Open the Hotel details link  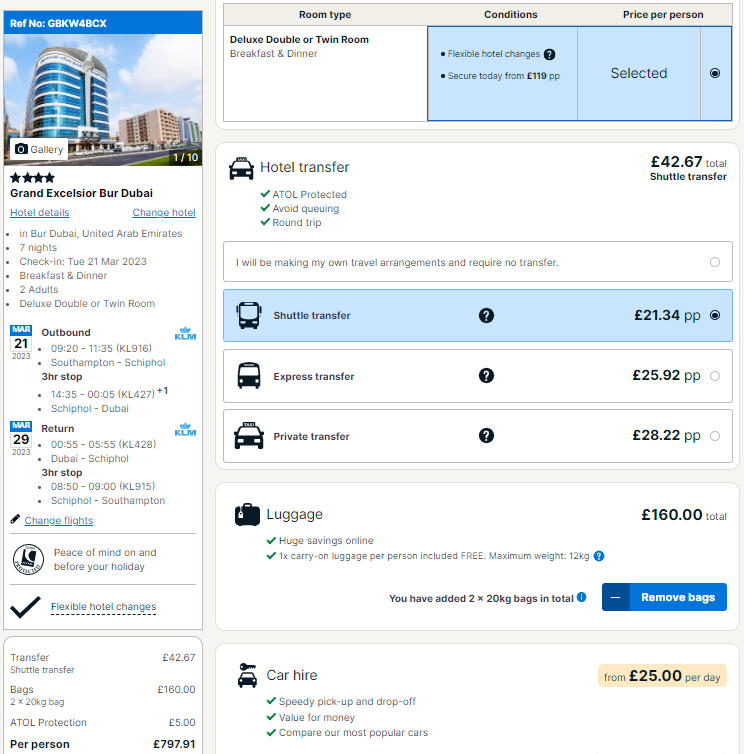click(x=39, y=213)
